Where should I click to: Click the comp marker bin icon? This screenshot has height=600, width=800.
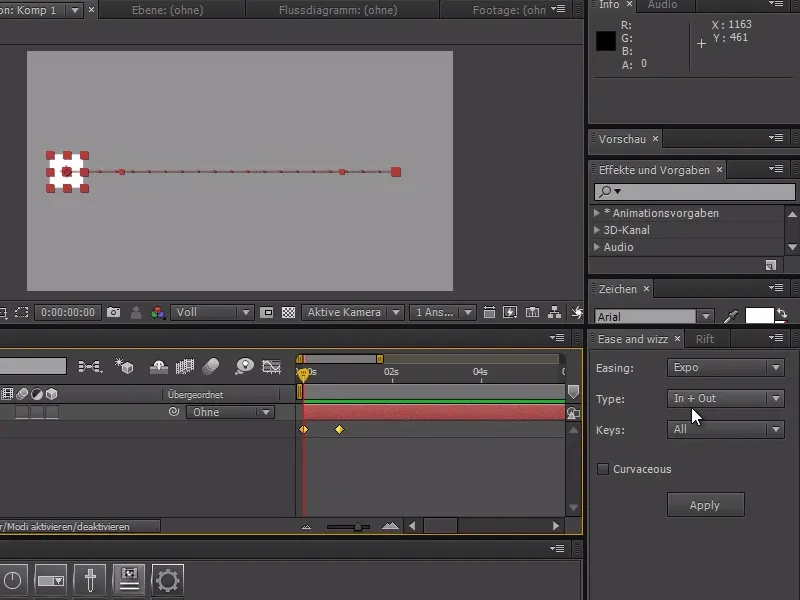click(x=573, y=392)
